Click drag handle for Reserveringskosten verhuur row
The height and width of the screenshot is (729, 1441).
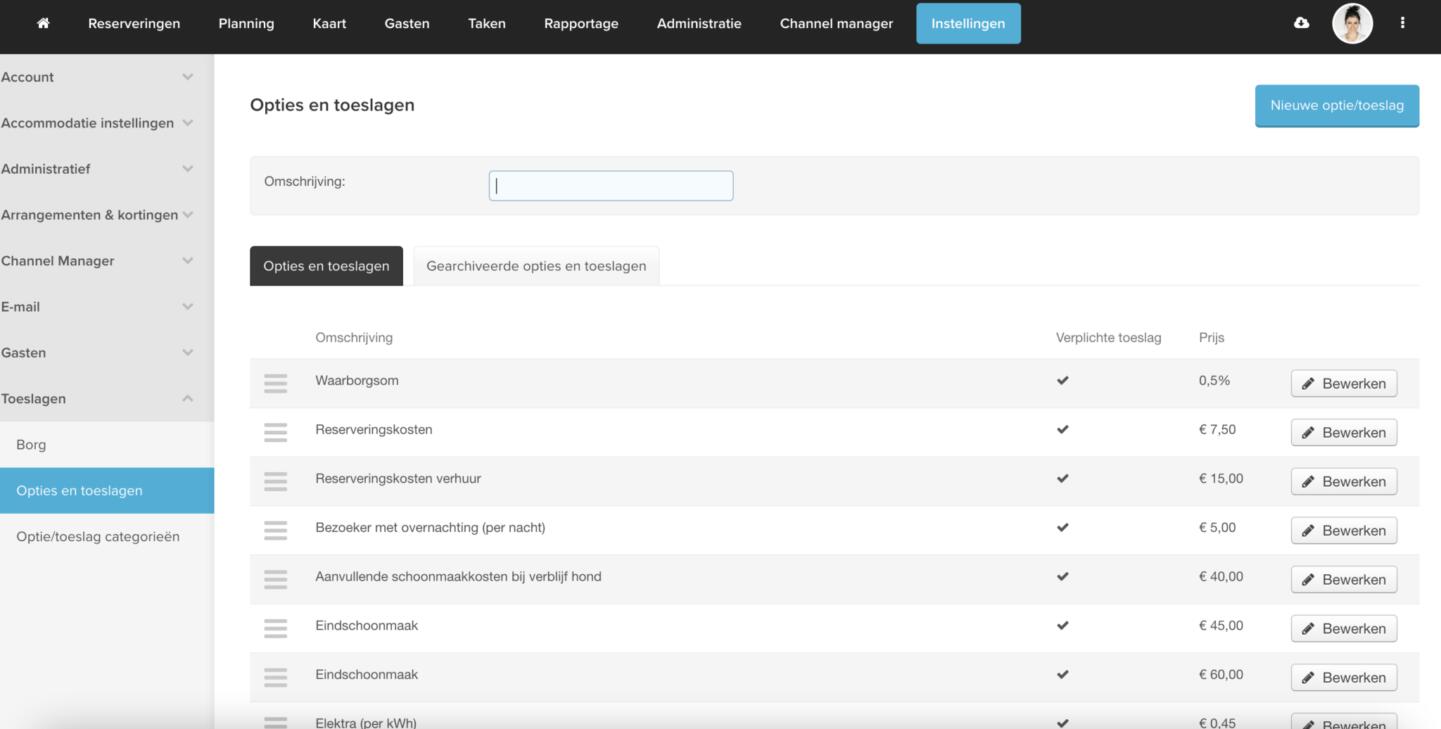click(x=275, y=481)
